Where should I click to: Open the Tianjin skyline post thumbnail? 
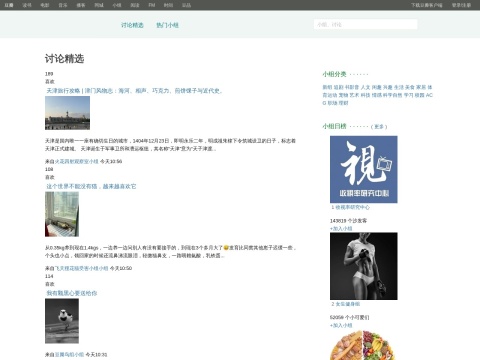67,113
